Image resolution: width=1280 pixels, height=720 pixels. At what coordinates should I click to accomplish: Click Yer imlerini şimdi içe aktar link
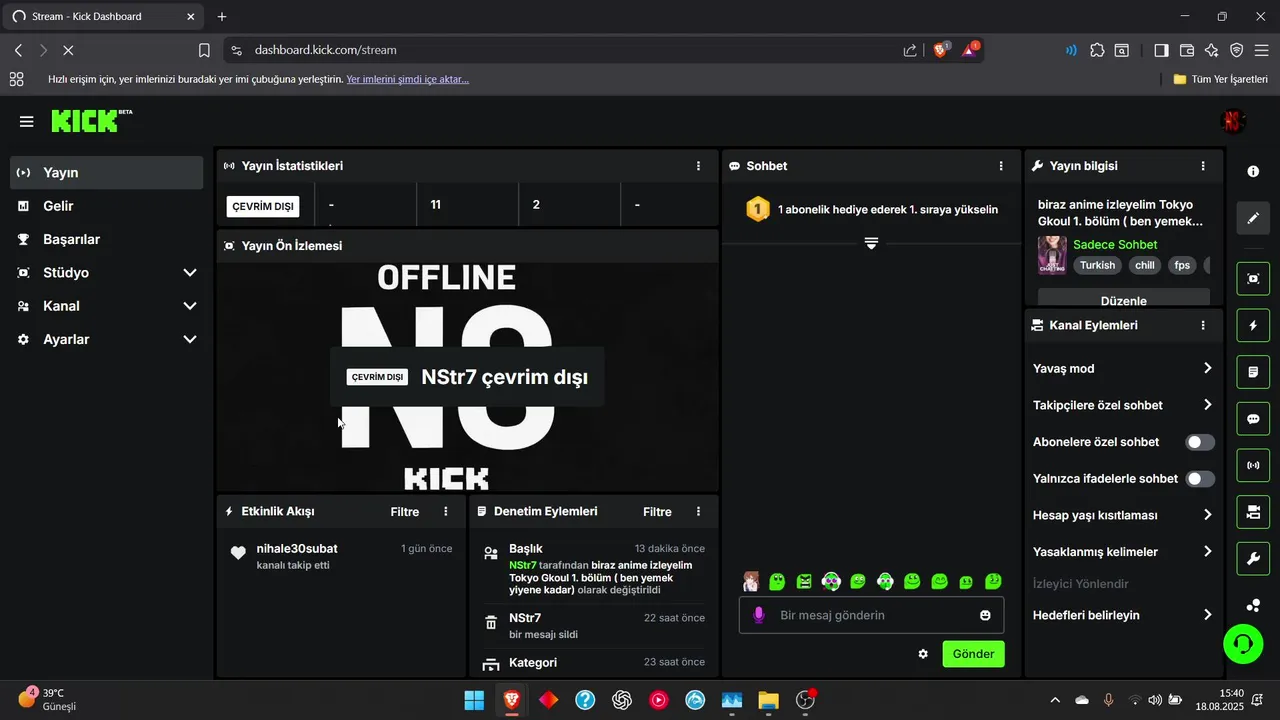407,79
